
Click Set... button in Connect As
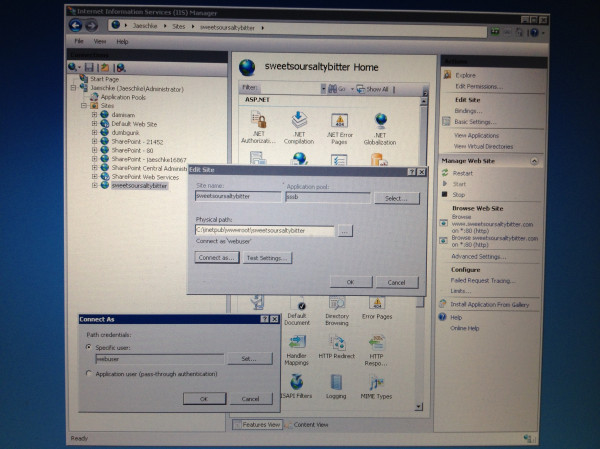coord(249,359)
